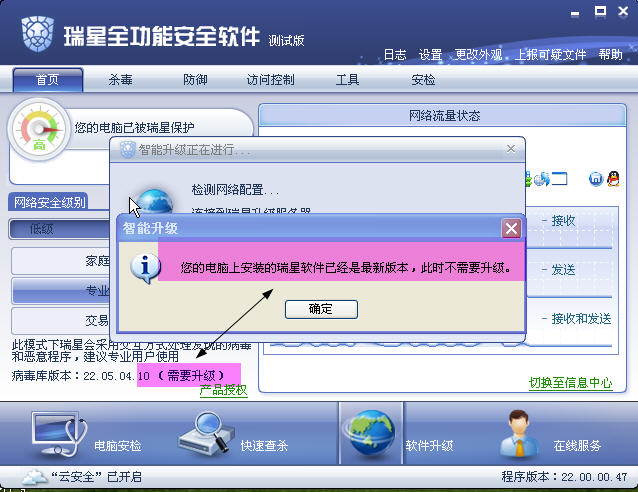The height and width of the screenshot is (492, 638).
Task: Open the 产品授权 link
Action: 223,390
